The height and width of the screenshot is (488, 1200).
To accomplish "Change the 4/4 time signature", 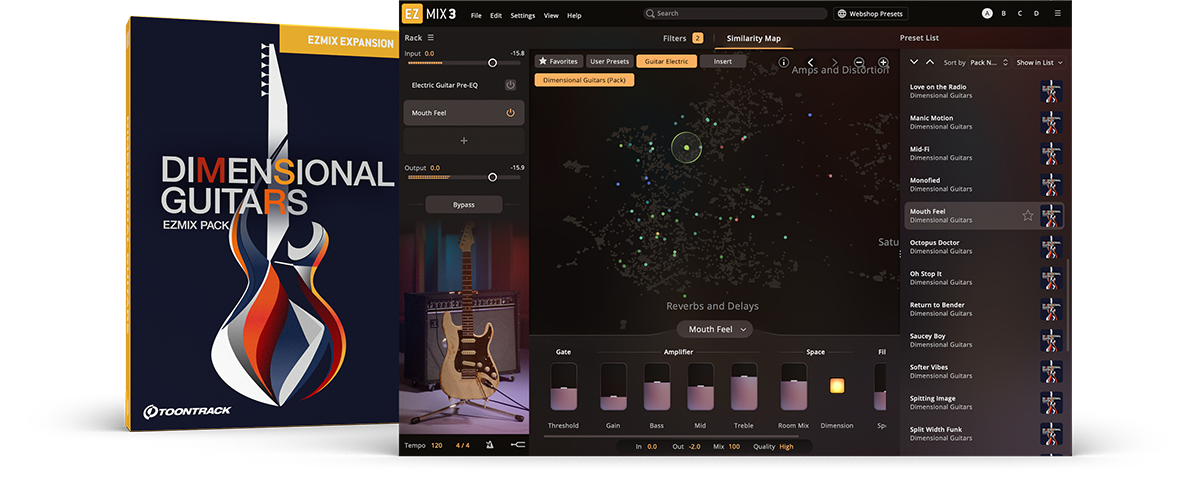I will tap(463, 445).
